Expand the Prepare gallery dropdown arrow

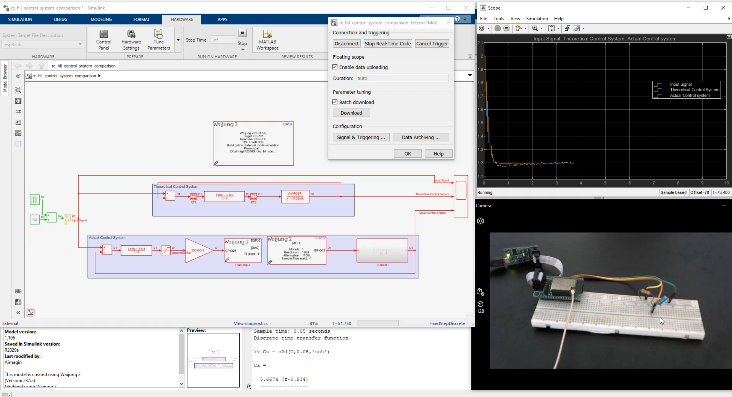pyautogui.click(x=178, y=40)
